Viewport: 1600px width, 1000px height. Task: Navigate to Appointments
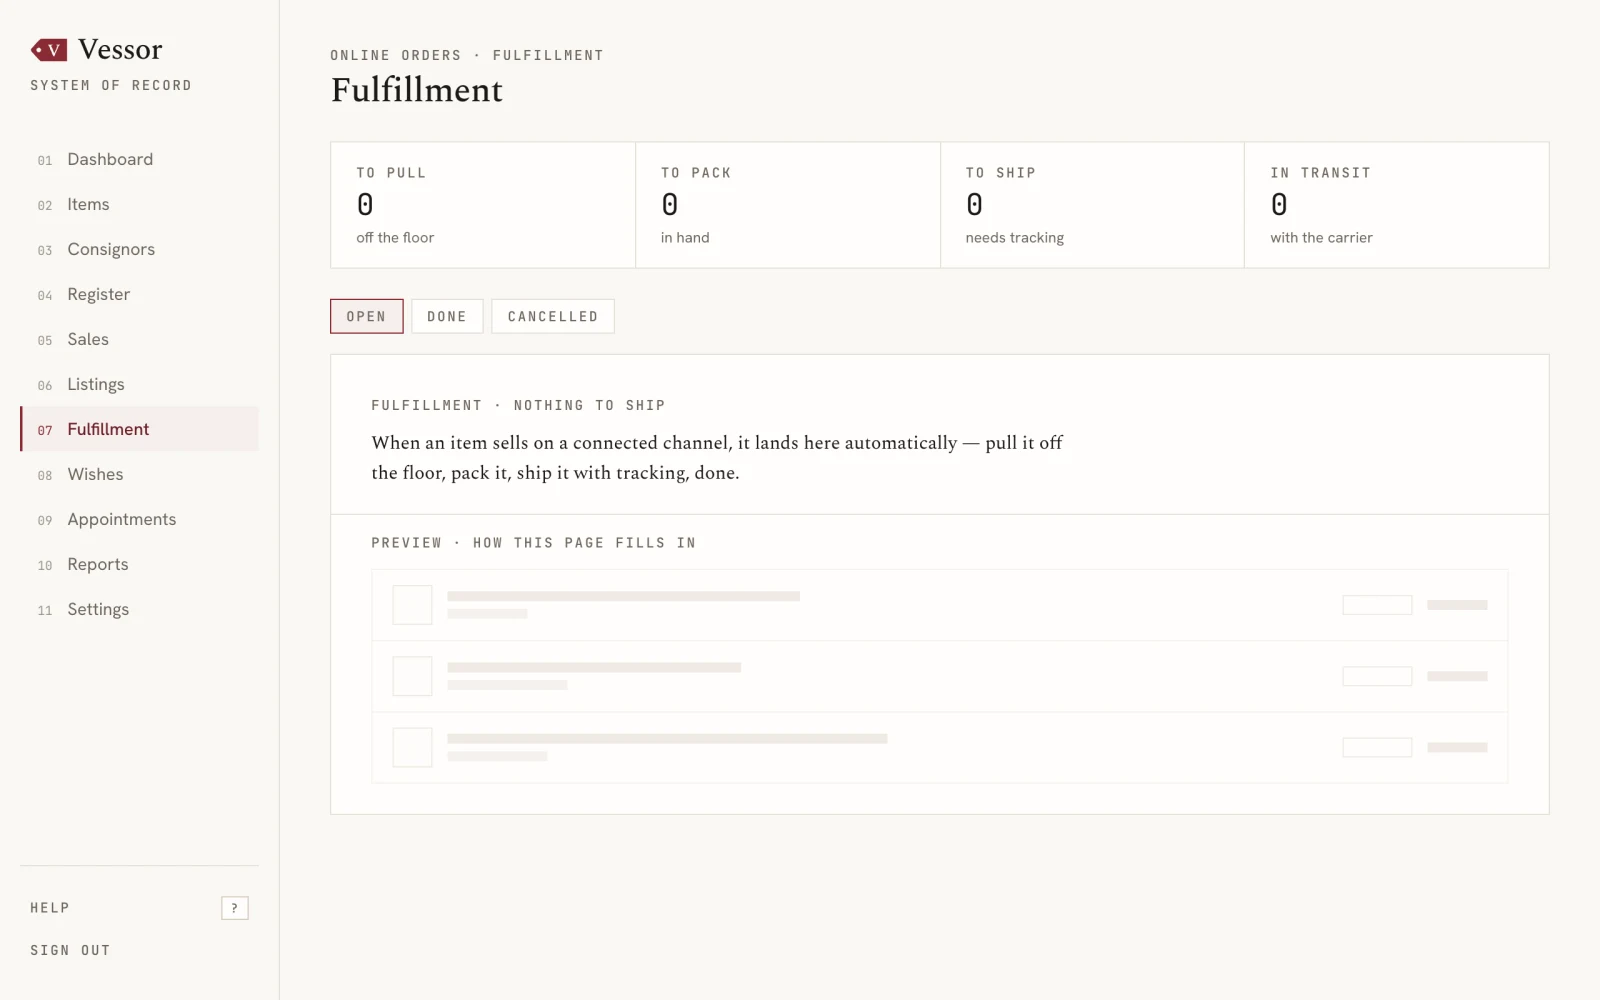(x=139, y=519)
